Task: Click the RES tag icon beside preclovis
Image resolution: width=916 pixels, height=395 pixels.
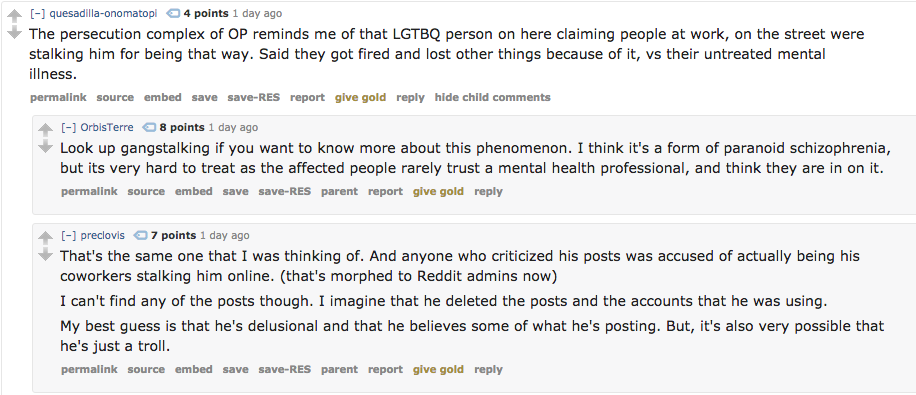Action: 141,235
